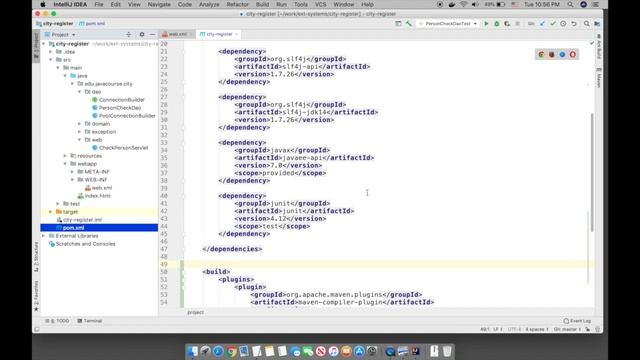Viewport: 640px width, 360px height.
Task: Open the Project view selector dropdown
Action: 60,35
